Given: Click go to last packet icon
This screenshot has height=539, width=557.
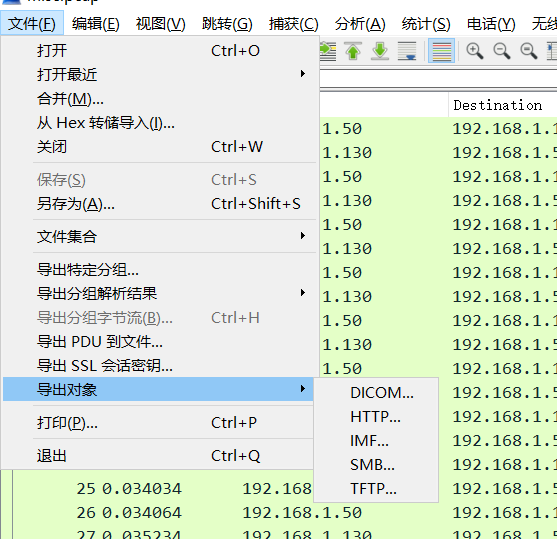Looking at the screenshot, I should click(380, 51).
